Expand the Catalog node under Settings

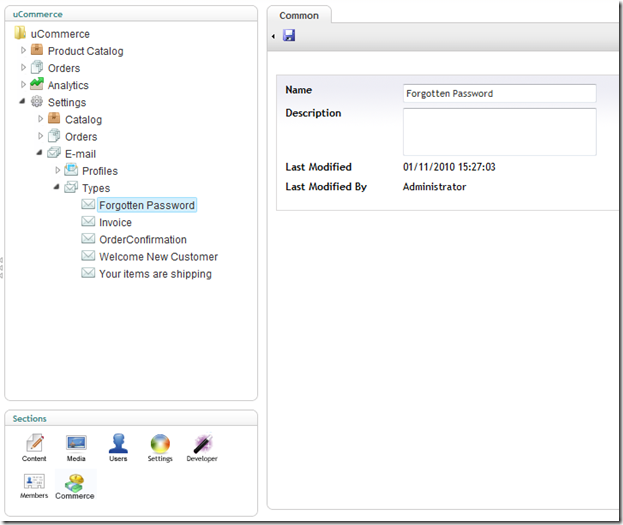(40, 118)
